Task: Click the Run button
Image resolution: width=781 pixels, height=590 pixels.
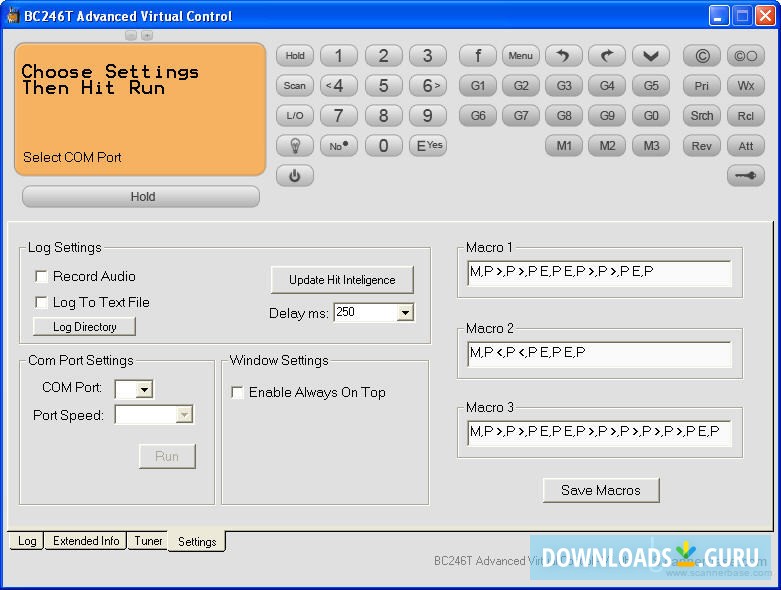Action: pyautogui.click(x=167, y=456)
